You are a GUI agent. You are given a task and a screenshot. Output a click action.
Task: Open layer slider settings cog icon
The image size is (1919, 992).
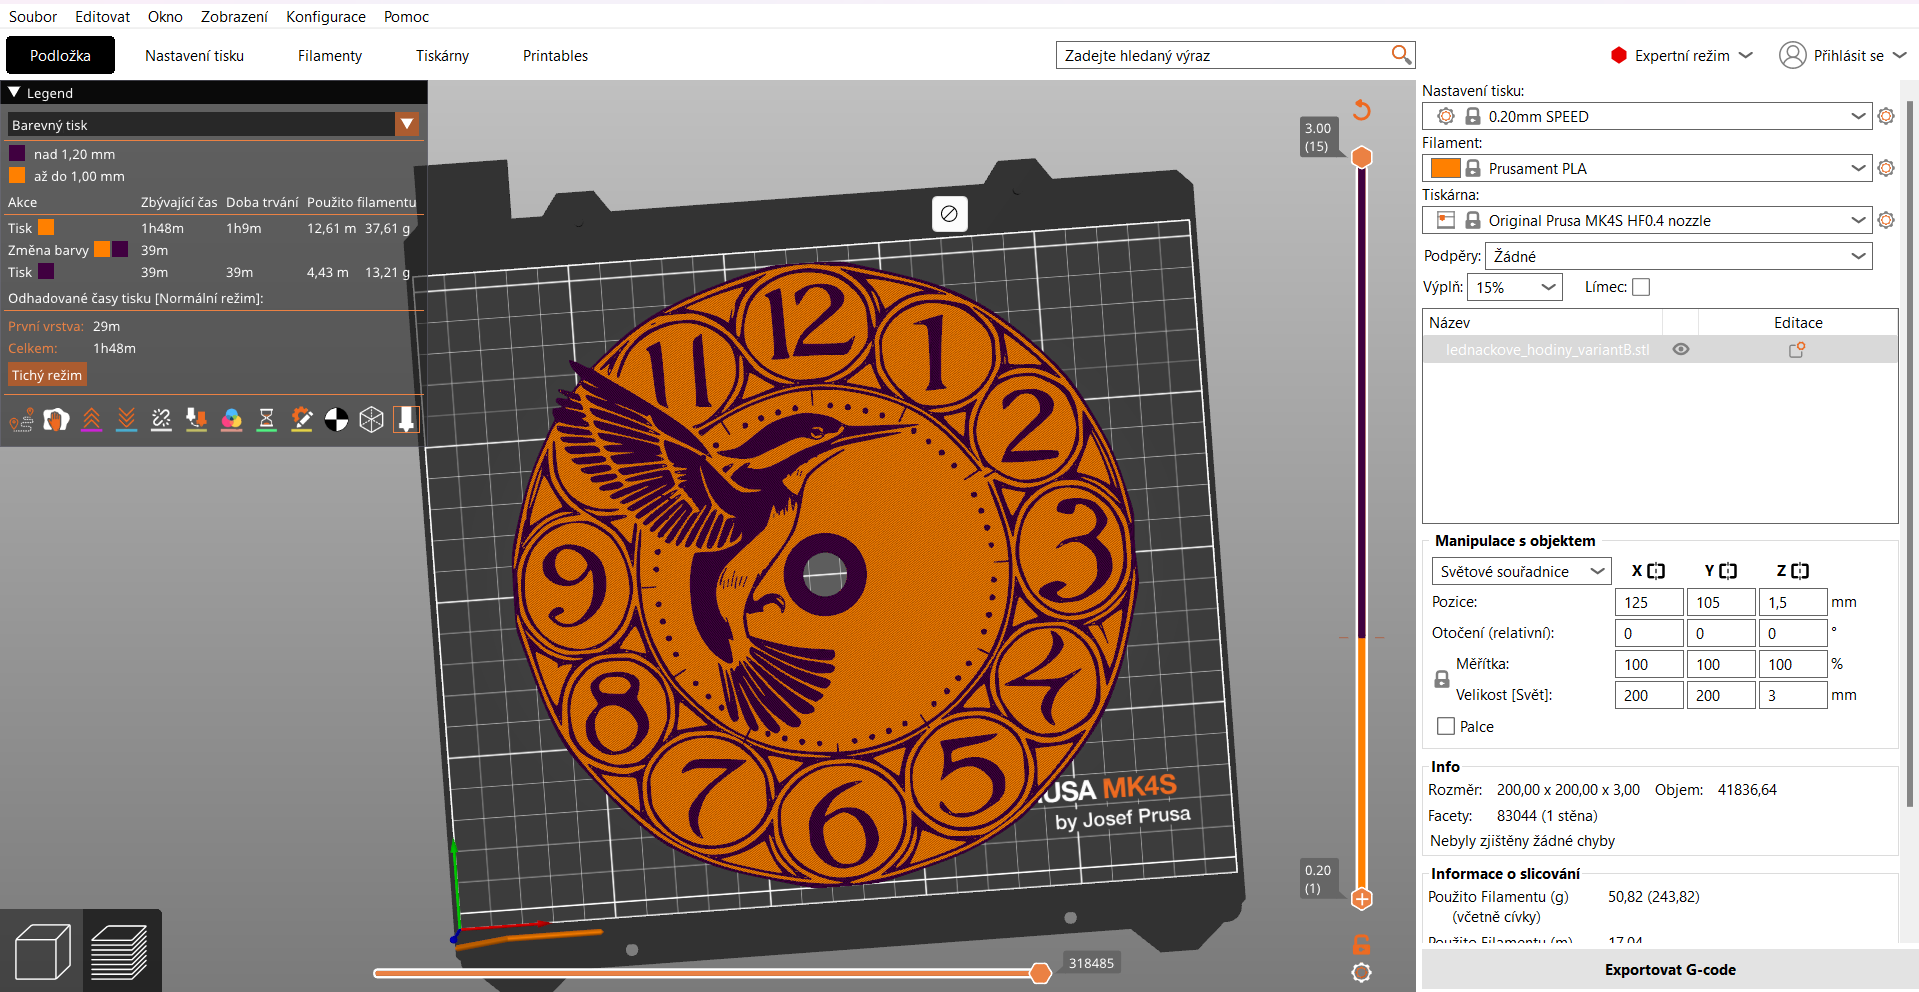1361,972
